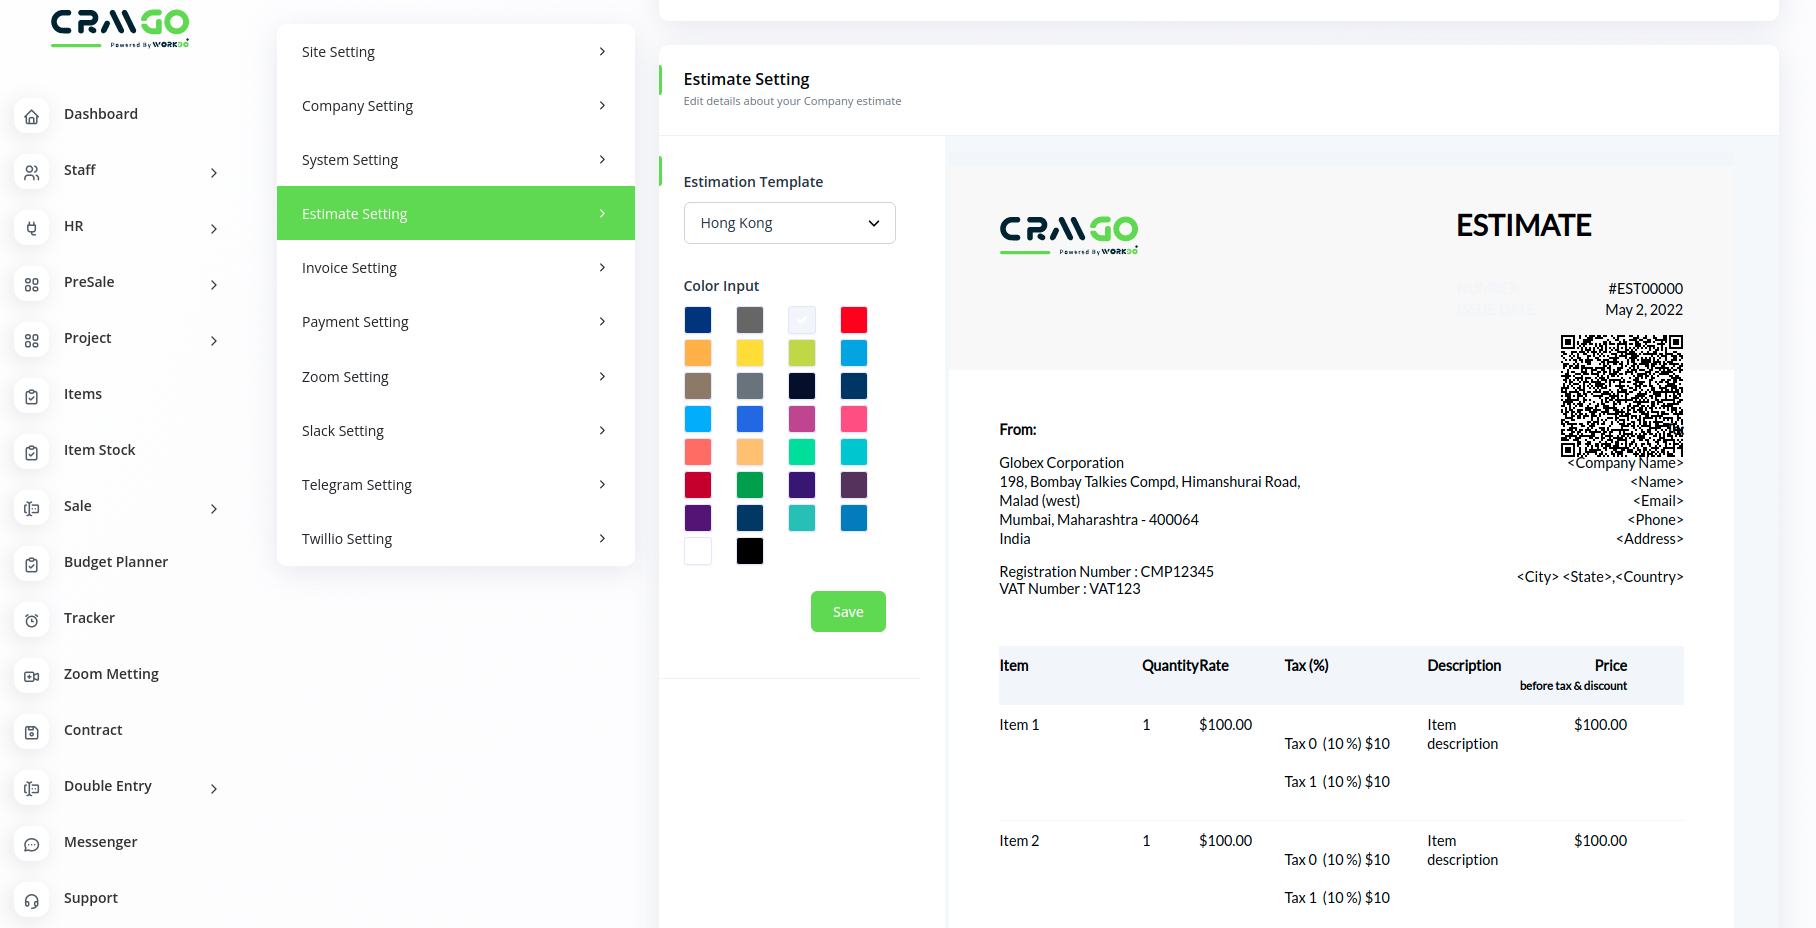
Task: Open Items page link
Action: [83, 394]
